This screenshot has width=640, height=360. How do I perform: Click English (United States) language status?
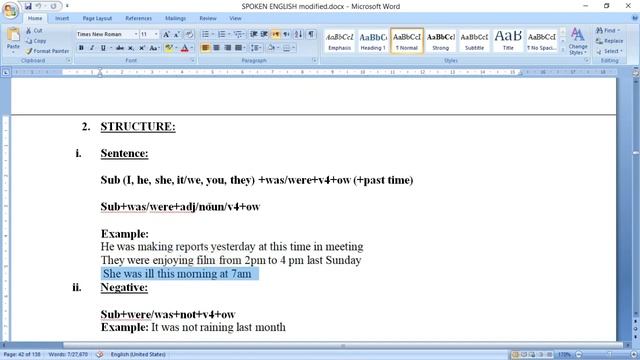tap(138, 354)
